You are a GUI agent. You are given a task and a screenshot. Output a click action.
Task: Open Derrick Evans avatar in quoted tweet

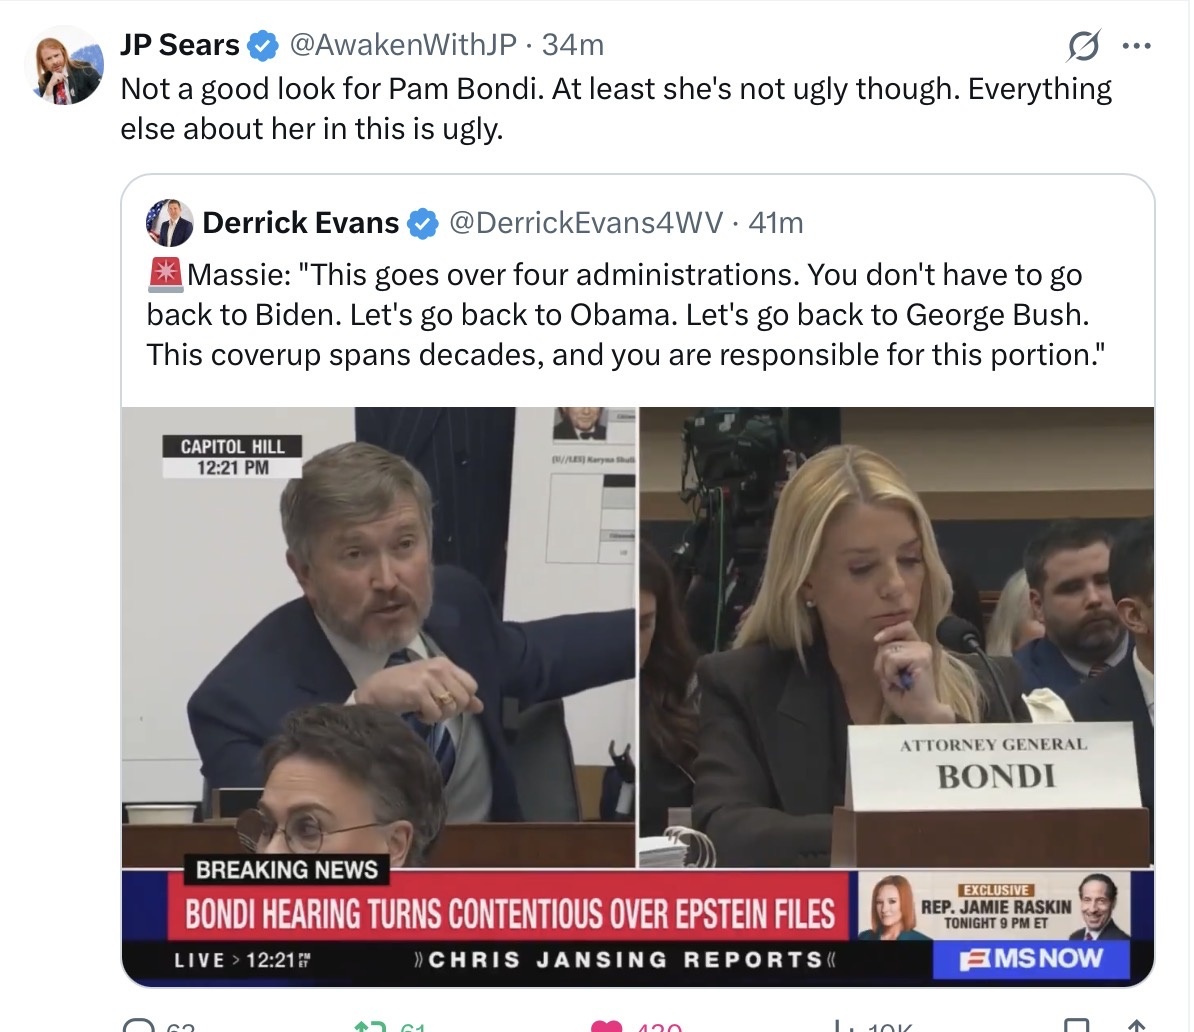(x=170, y=222)
